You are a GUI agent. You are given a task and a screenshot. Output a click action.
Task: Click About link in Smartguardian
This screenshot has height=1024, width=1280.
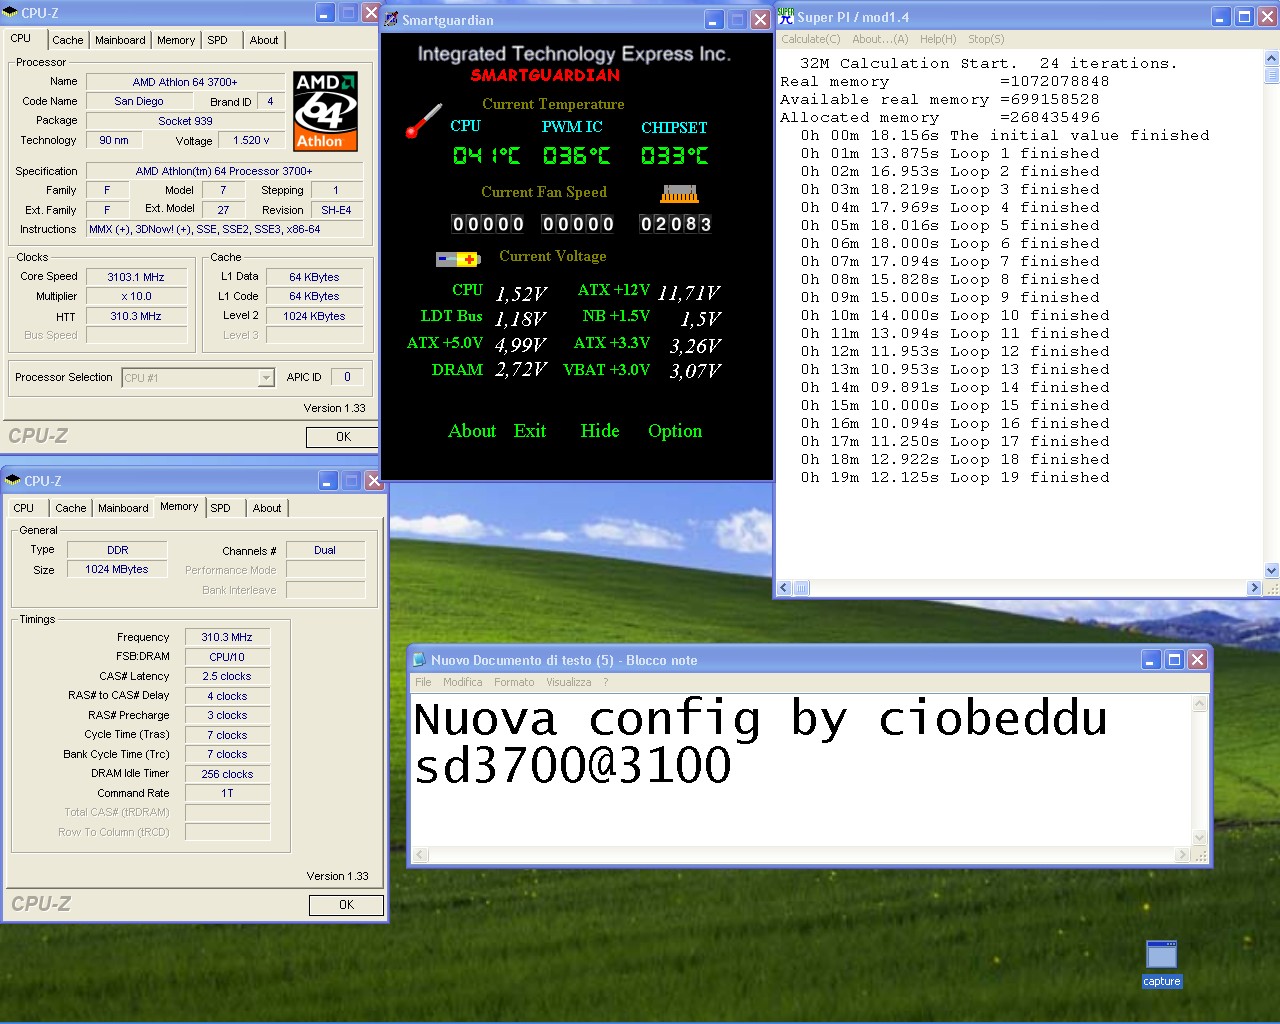[472, 431]
